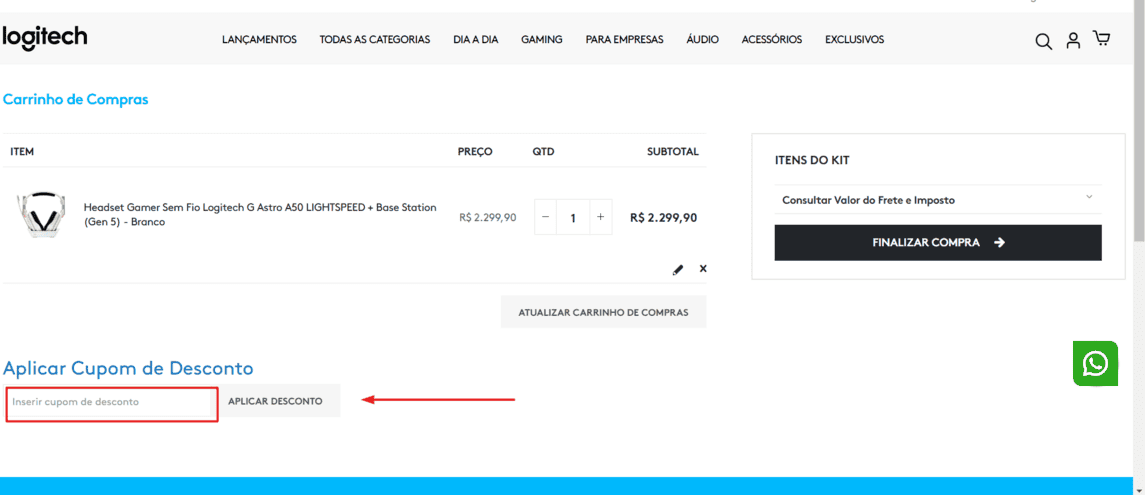Open the search magnifier icon
Screen dimensions: 1145x495
coord(1043,42)
